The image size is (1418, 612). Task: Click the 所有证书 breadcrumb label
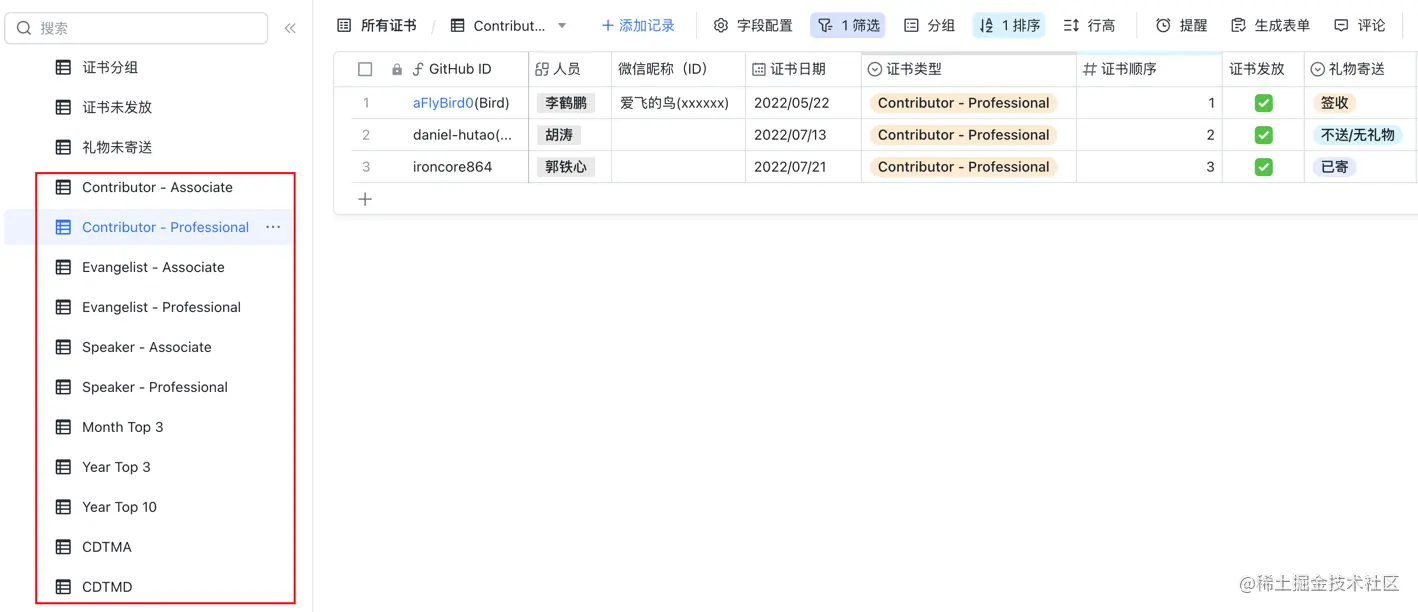(x=388, y=25)
